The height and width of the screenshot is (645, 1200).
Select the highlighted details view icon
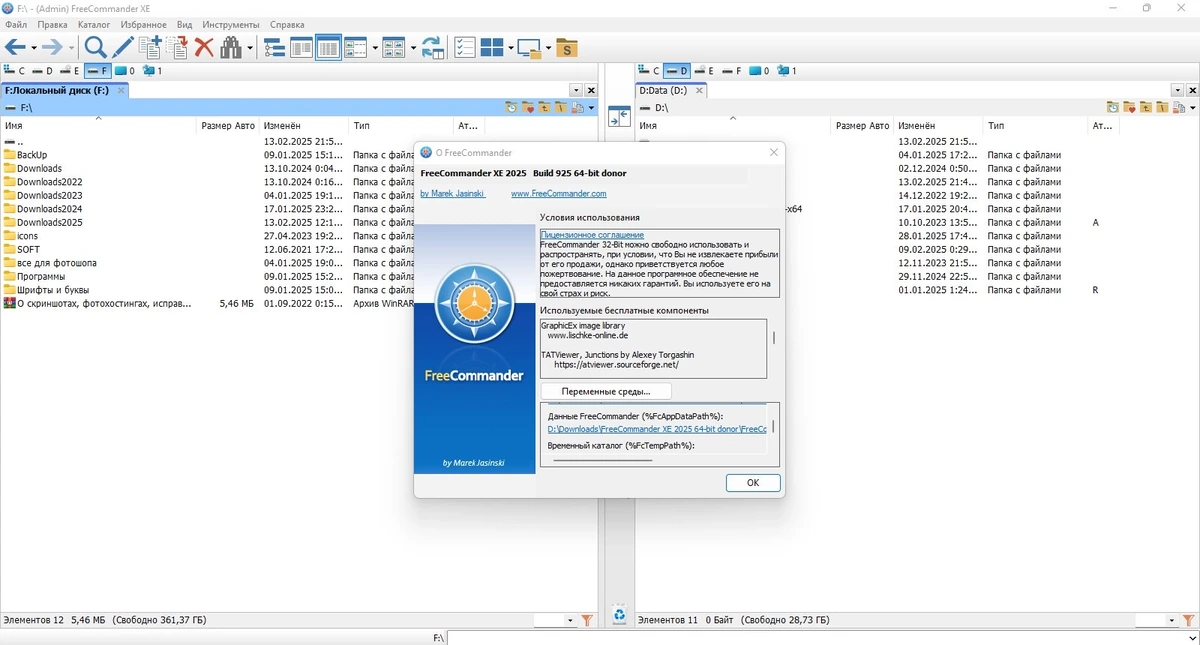click(x=328, y=47)
